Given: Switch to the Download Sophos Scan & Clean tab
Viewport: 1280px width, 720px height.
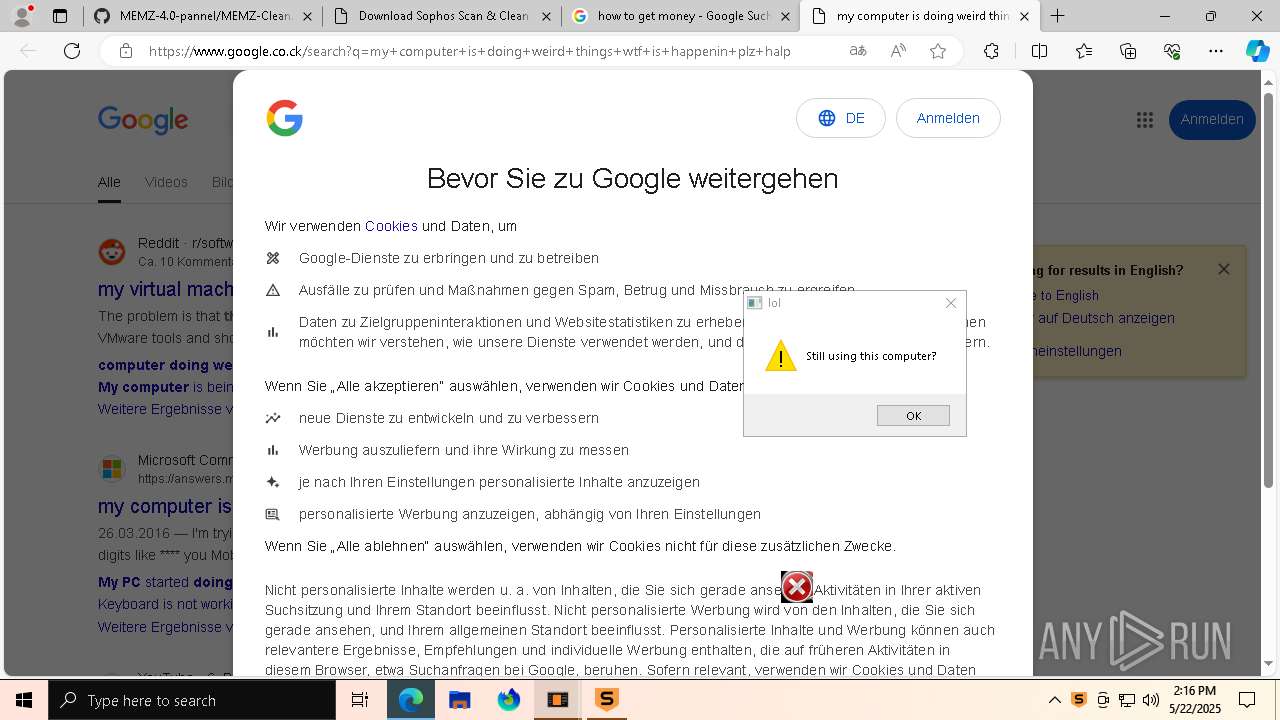Looking at the screenshot, I should pyautogui.click(x=443, y=16).
